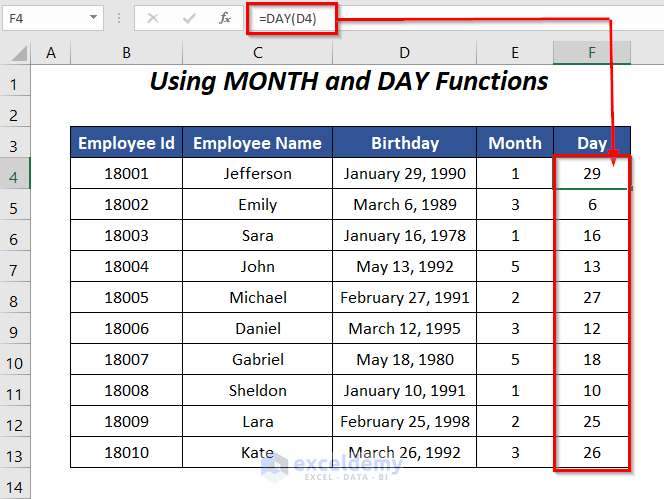
Task: Open the Insert Function fx icon
Action: point(225,18)
